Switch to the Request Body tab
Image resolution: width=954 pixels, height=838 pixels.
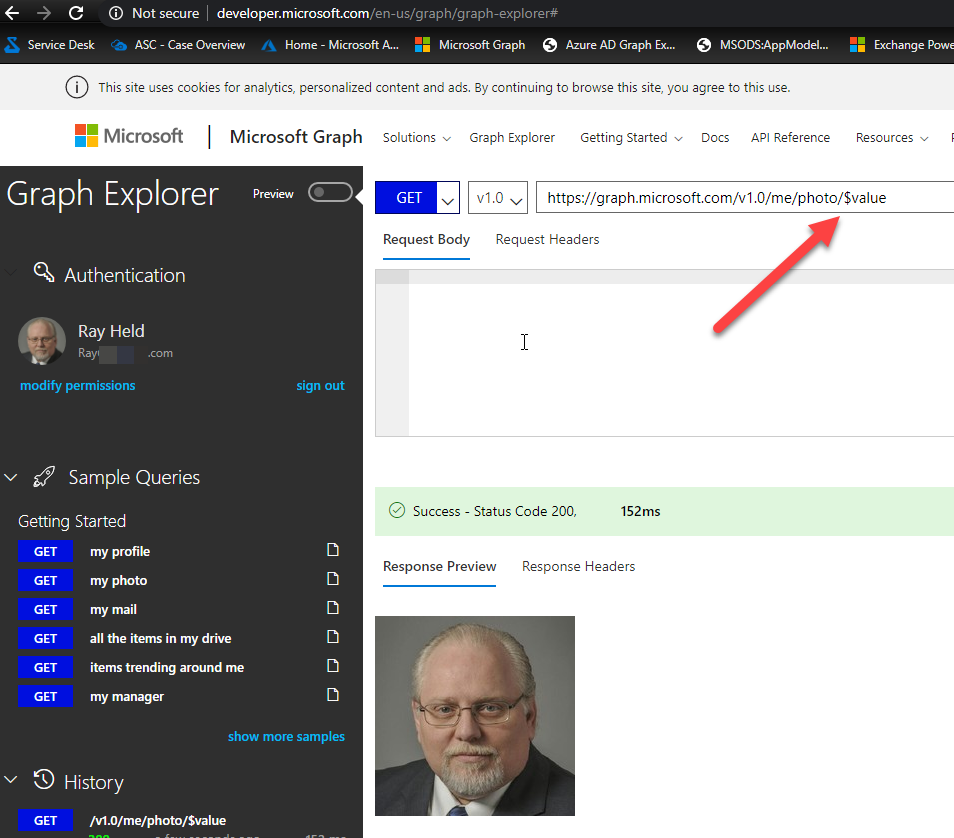point(427,240)
